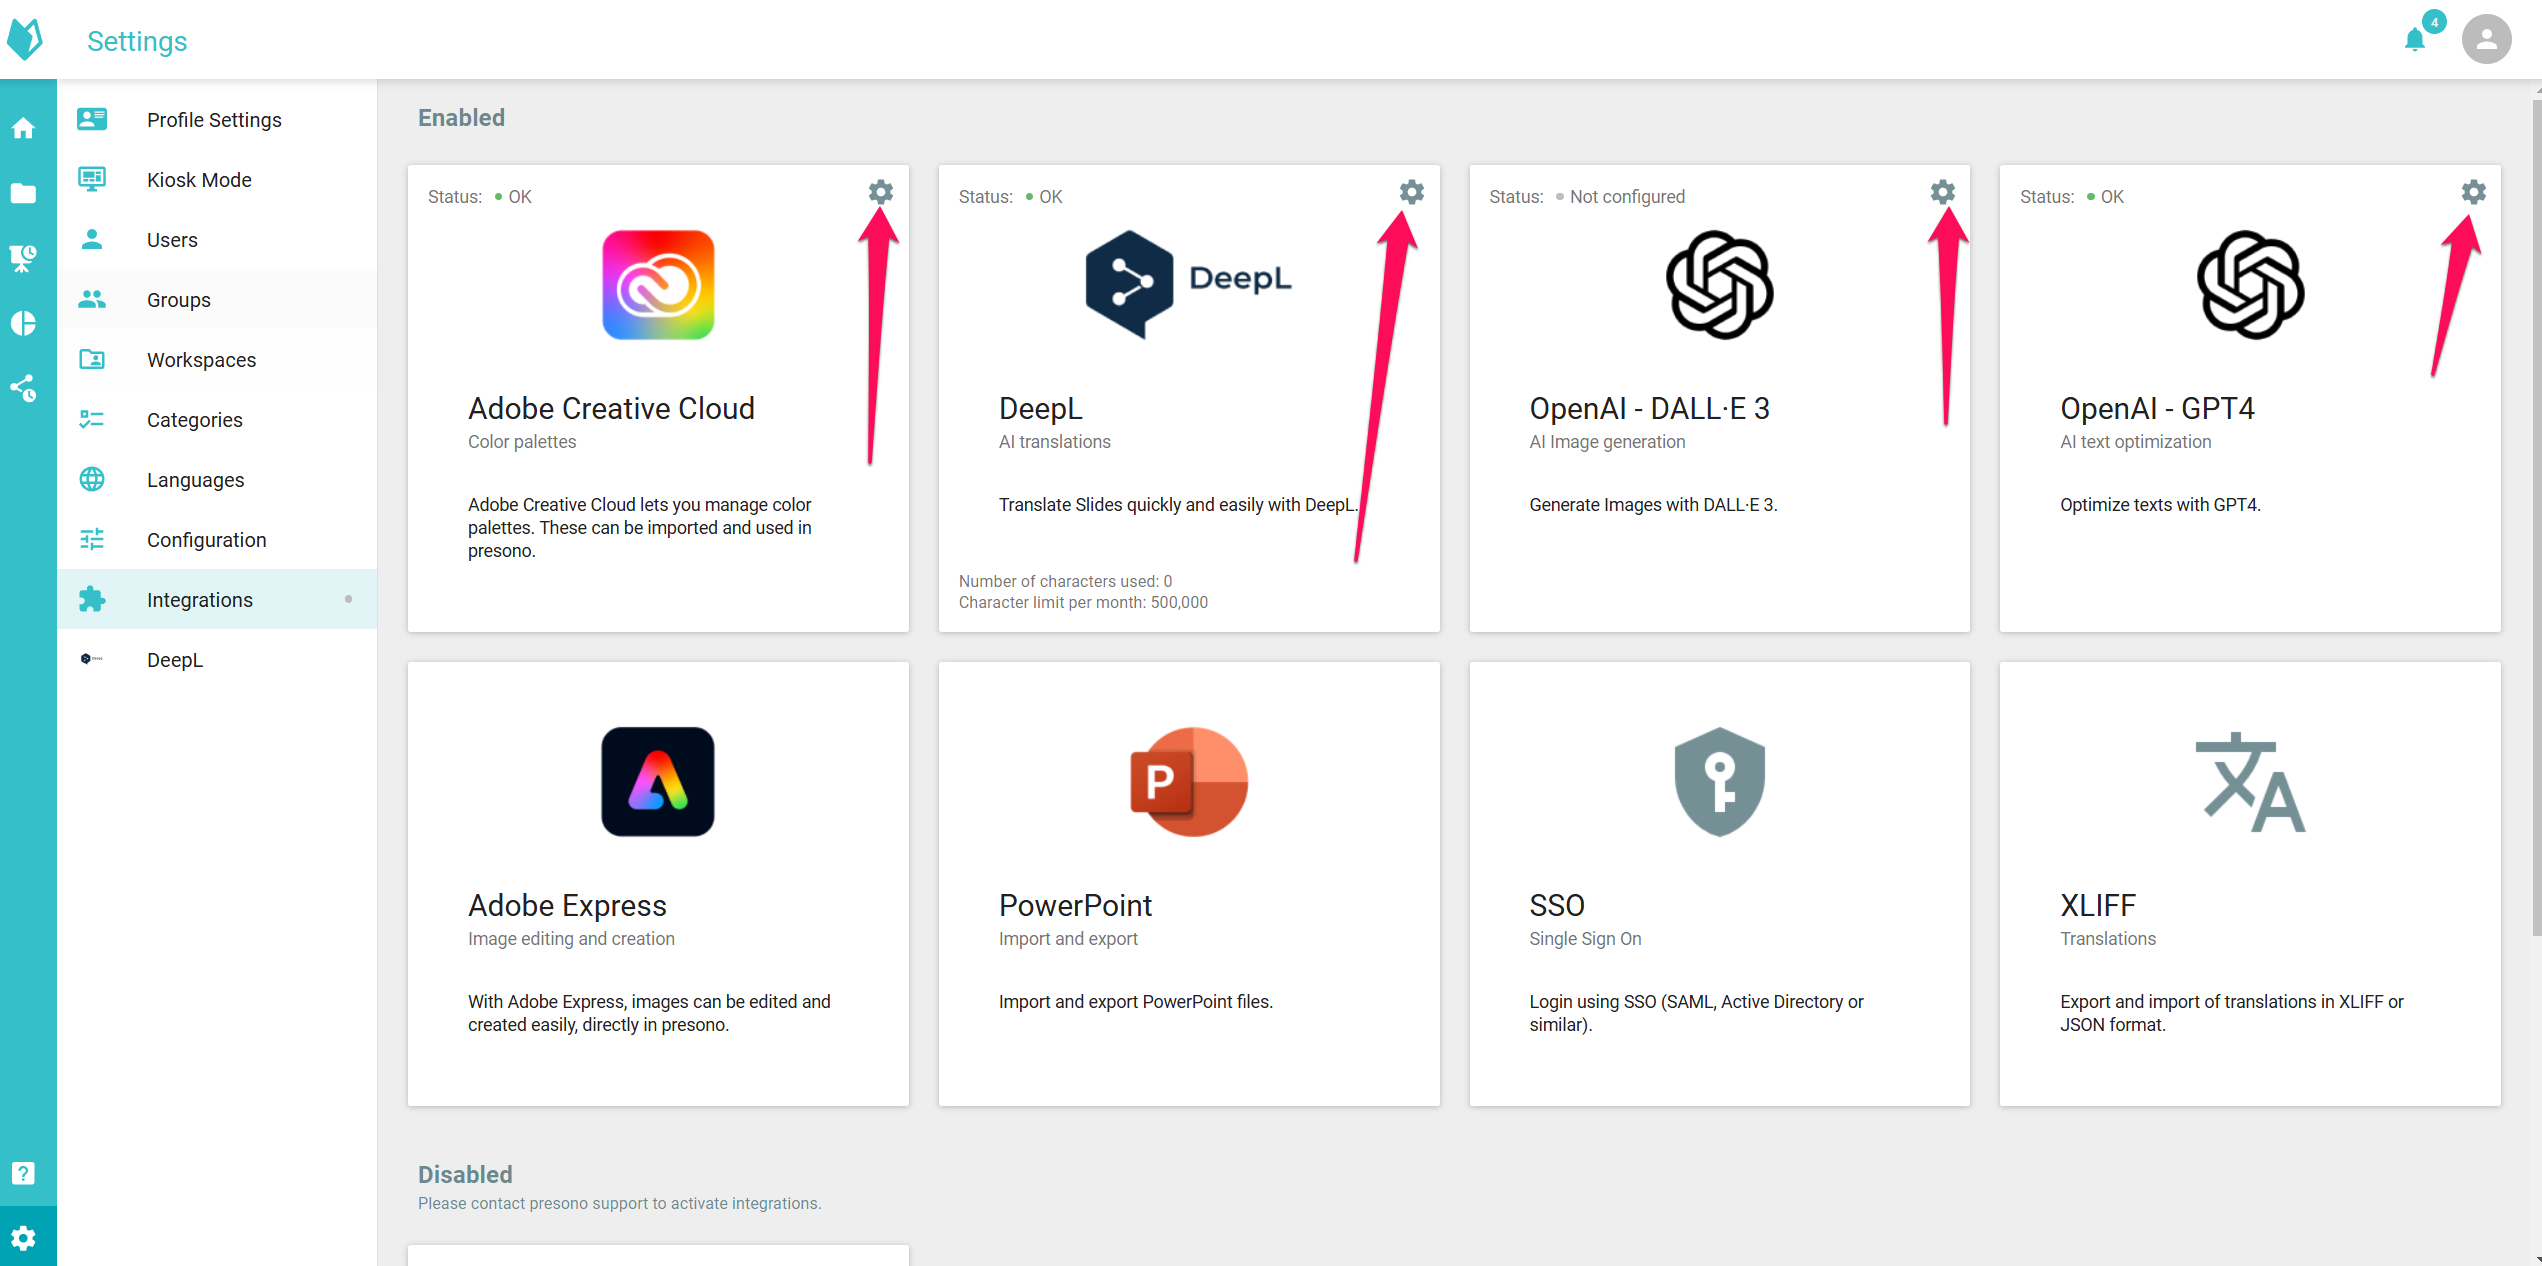Click the Languages globe icon

click(x=92, y=479)
